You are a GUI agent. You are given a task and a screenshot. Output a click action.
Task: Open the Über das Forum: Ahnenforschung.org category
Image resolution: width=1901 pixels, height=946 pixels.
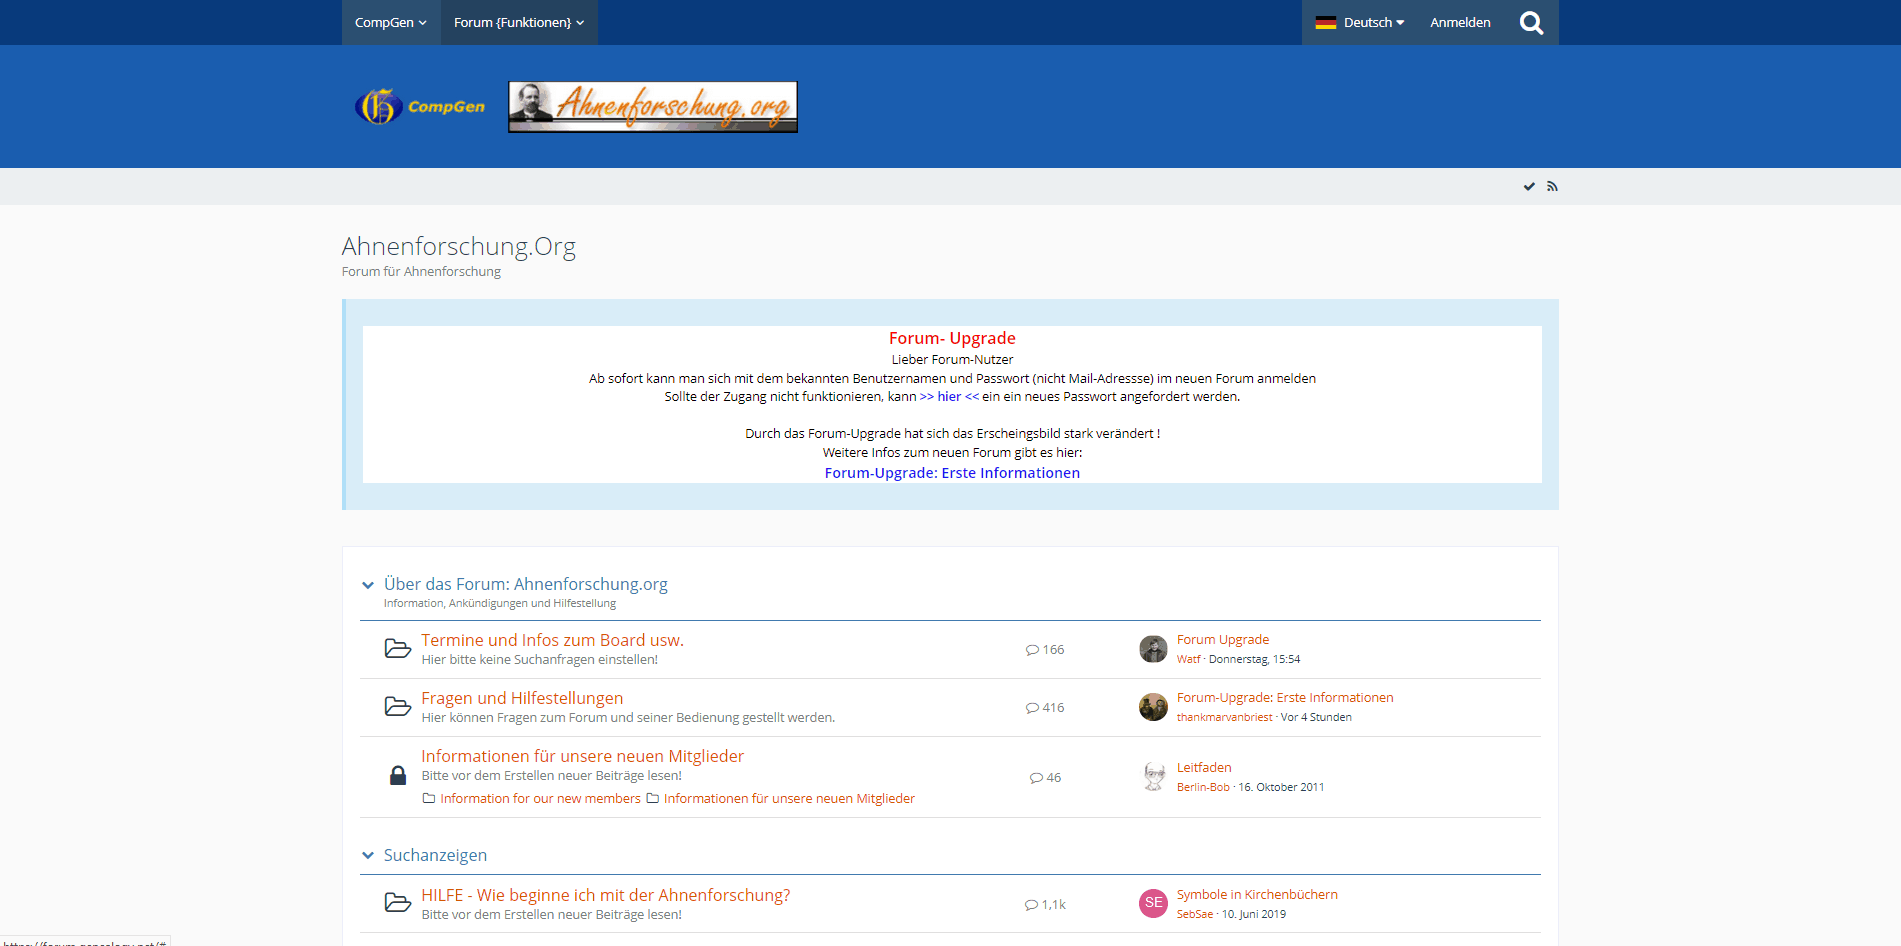[525, 584]
